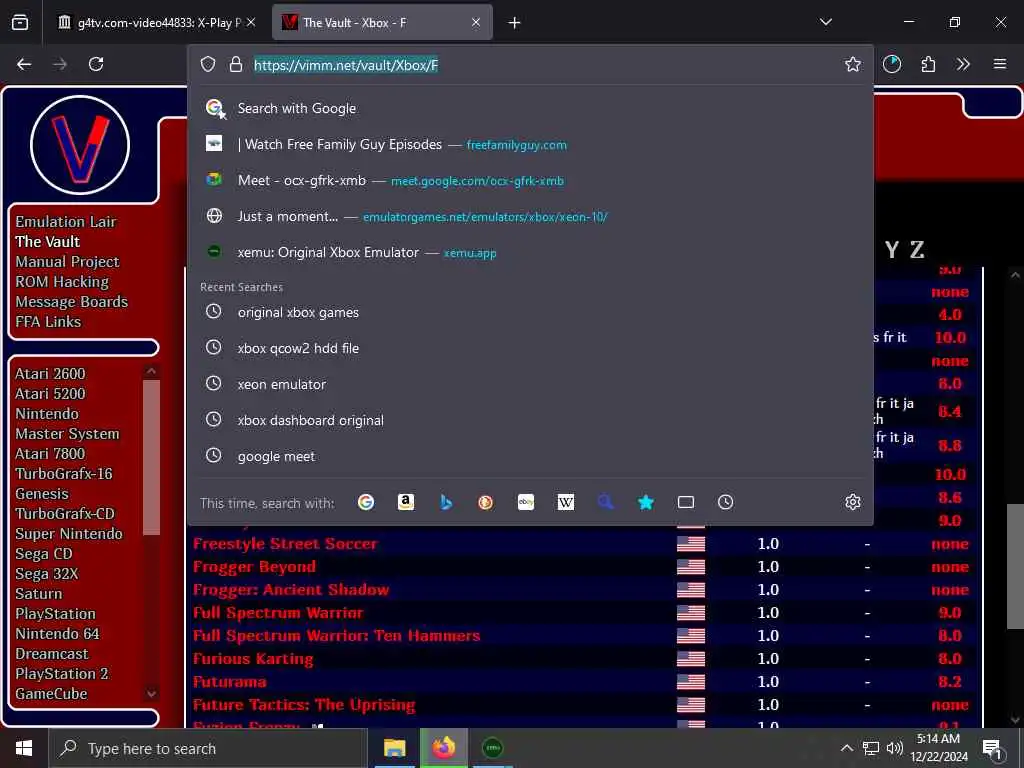Open FFA Links sidebar link
The image size is (1024, 768).
click(x=48, y=322)
